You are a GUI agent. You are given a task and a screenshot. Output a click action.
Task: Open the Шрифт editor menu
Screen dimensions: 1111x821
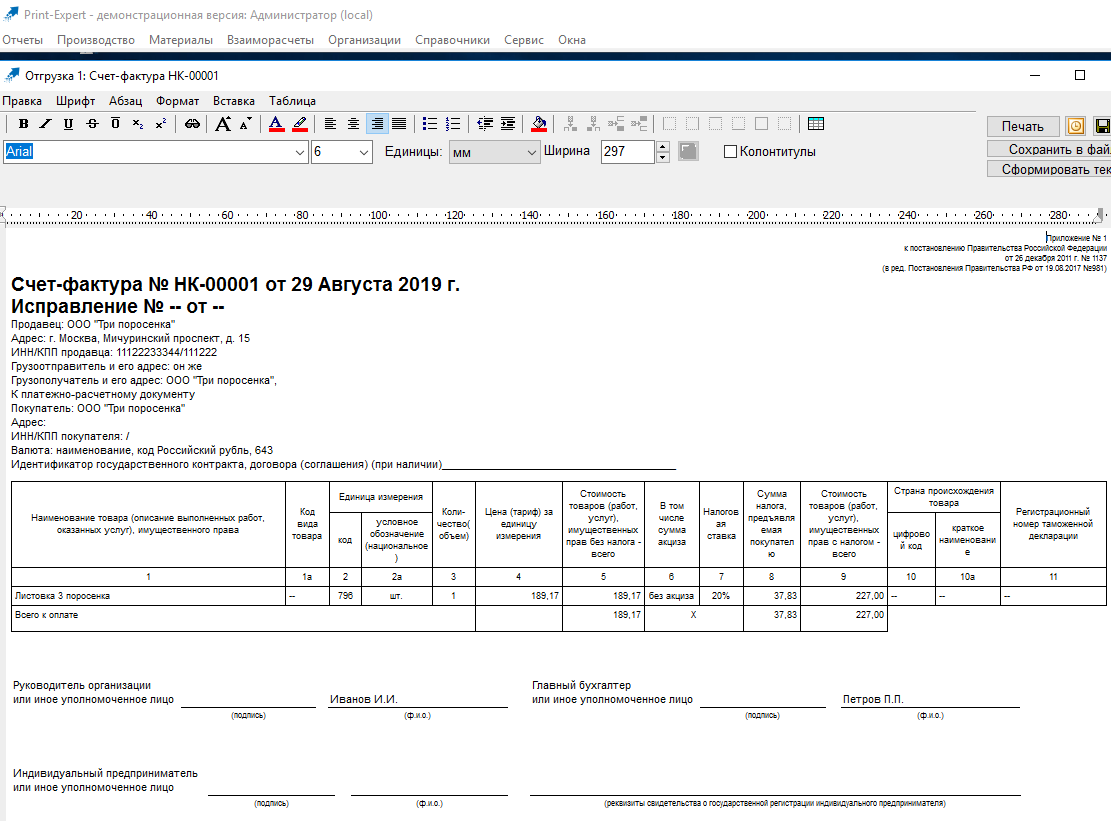click(76, 101)
